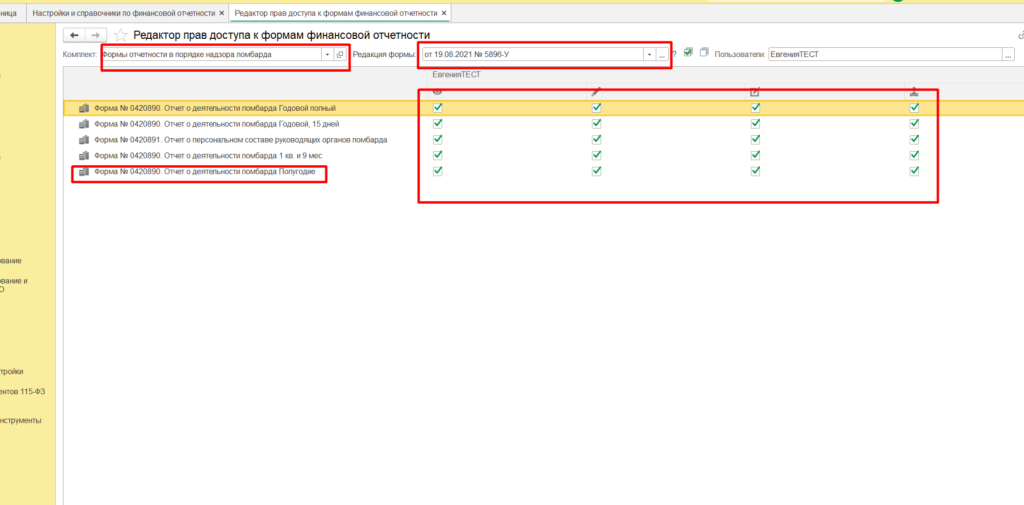1024x505 pixels.
Task: Open the Редакция формы dropdown arrow
Action: coord(648,54)
